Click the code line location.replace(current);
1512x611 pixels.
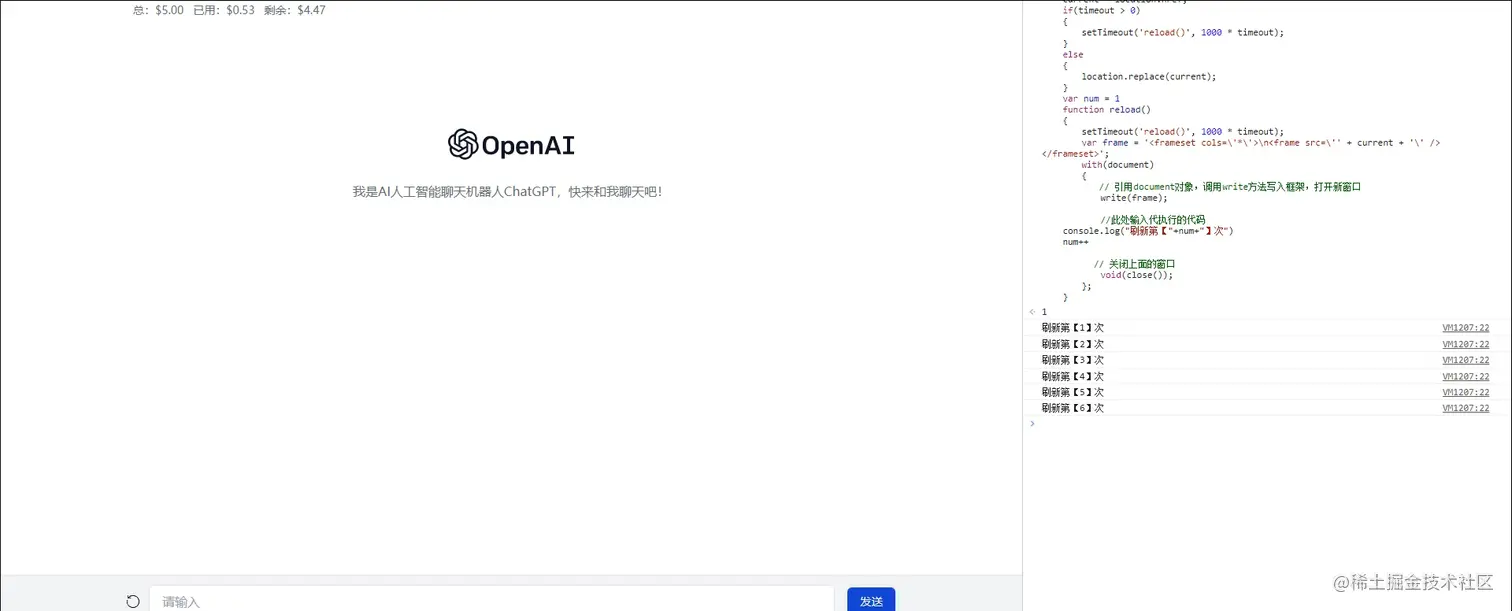click(x=1149, y=77)
